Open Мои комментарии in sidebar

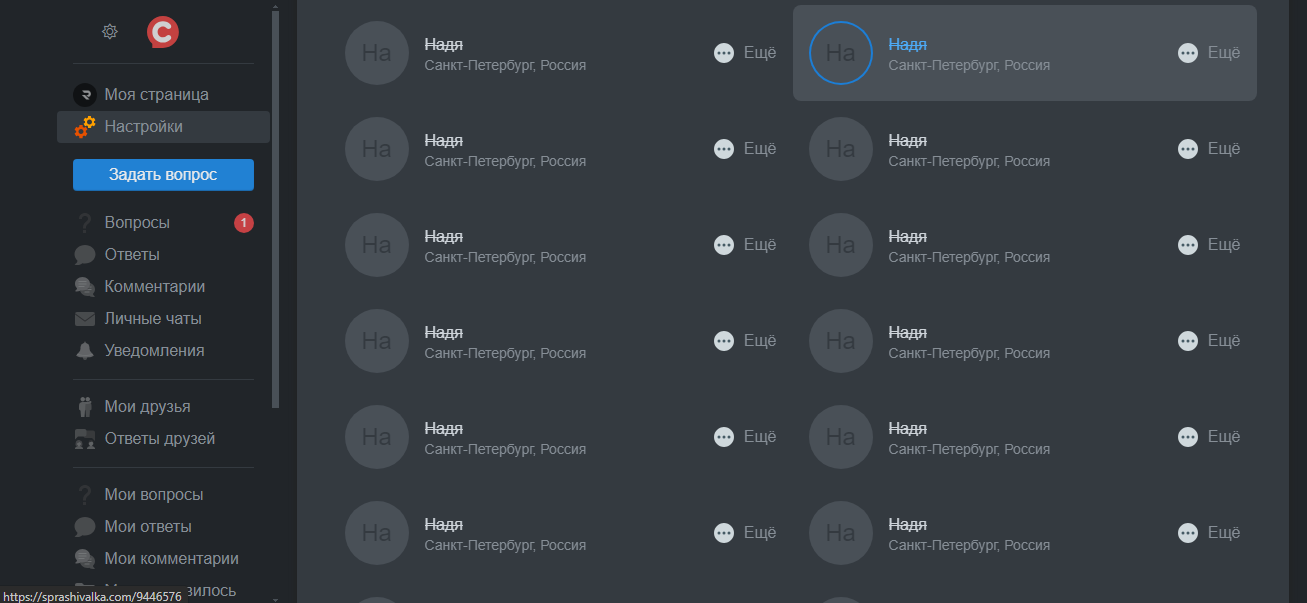172,558
